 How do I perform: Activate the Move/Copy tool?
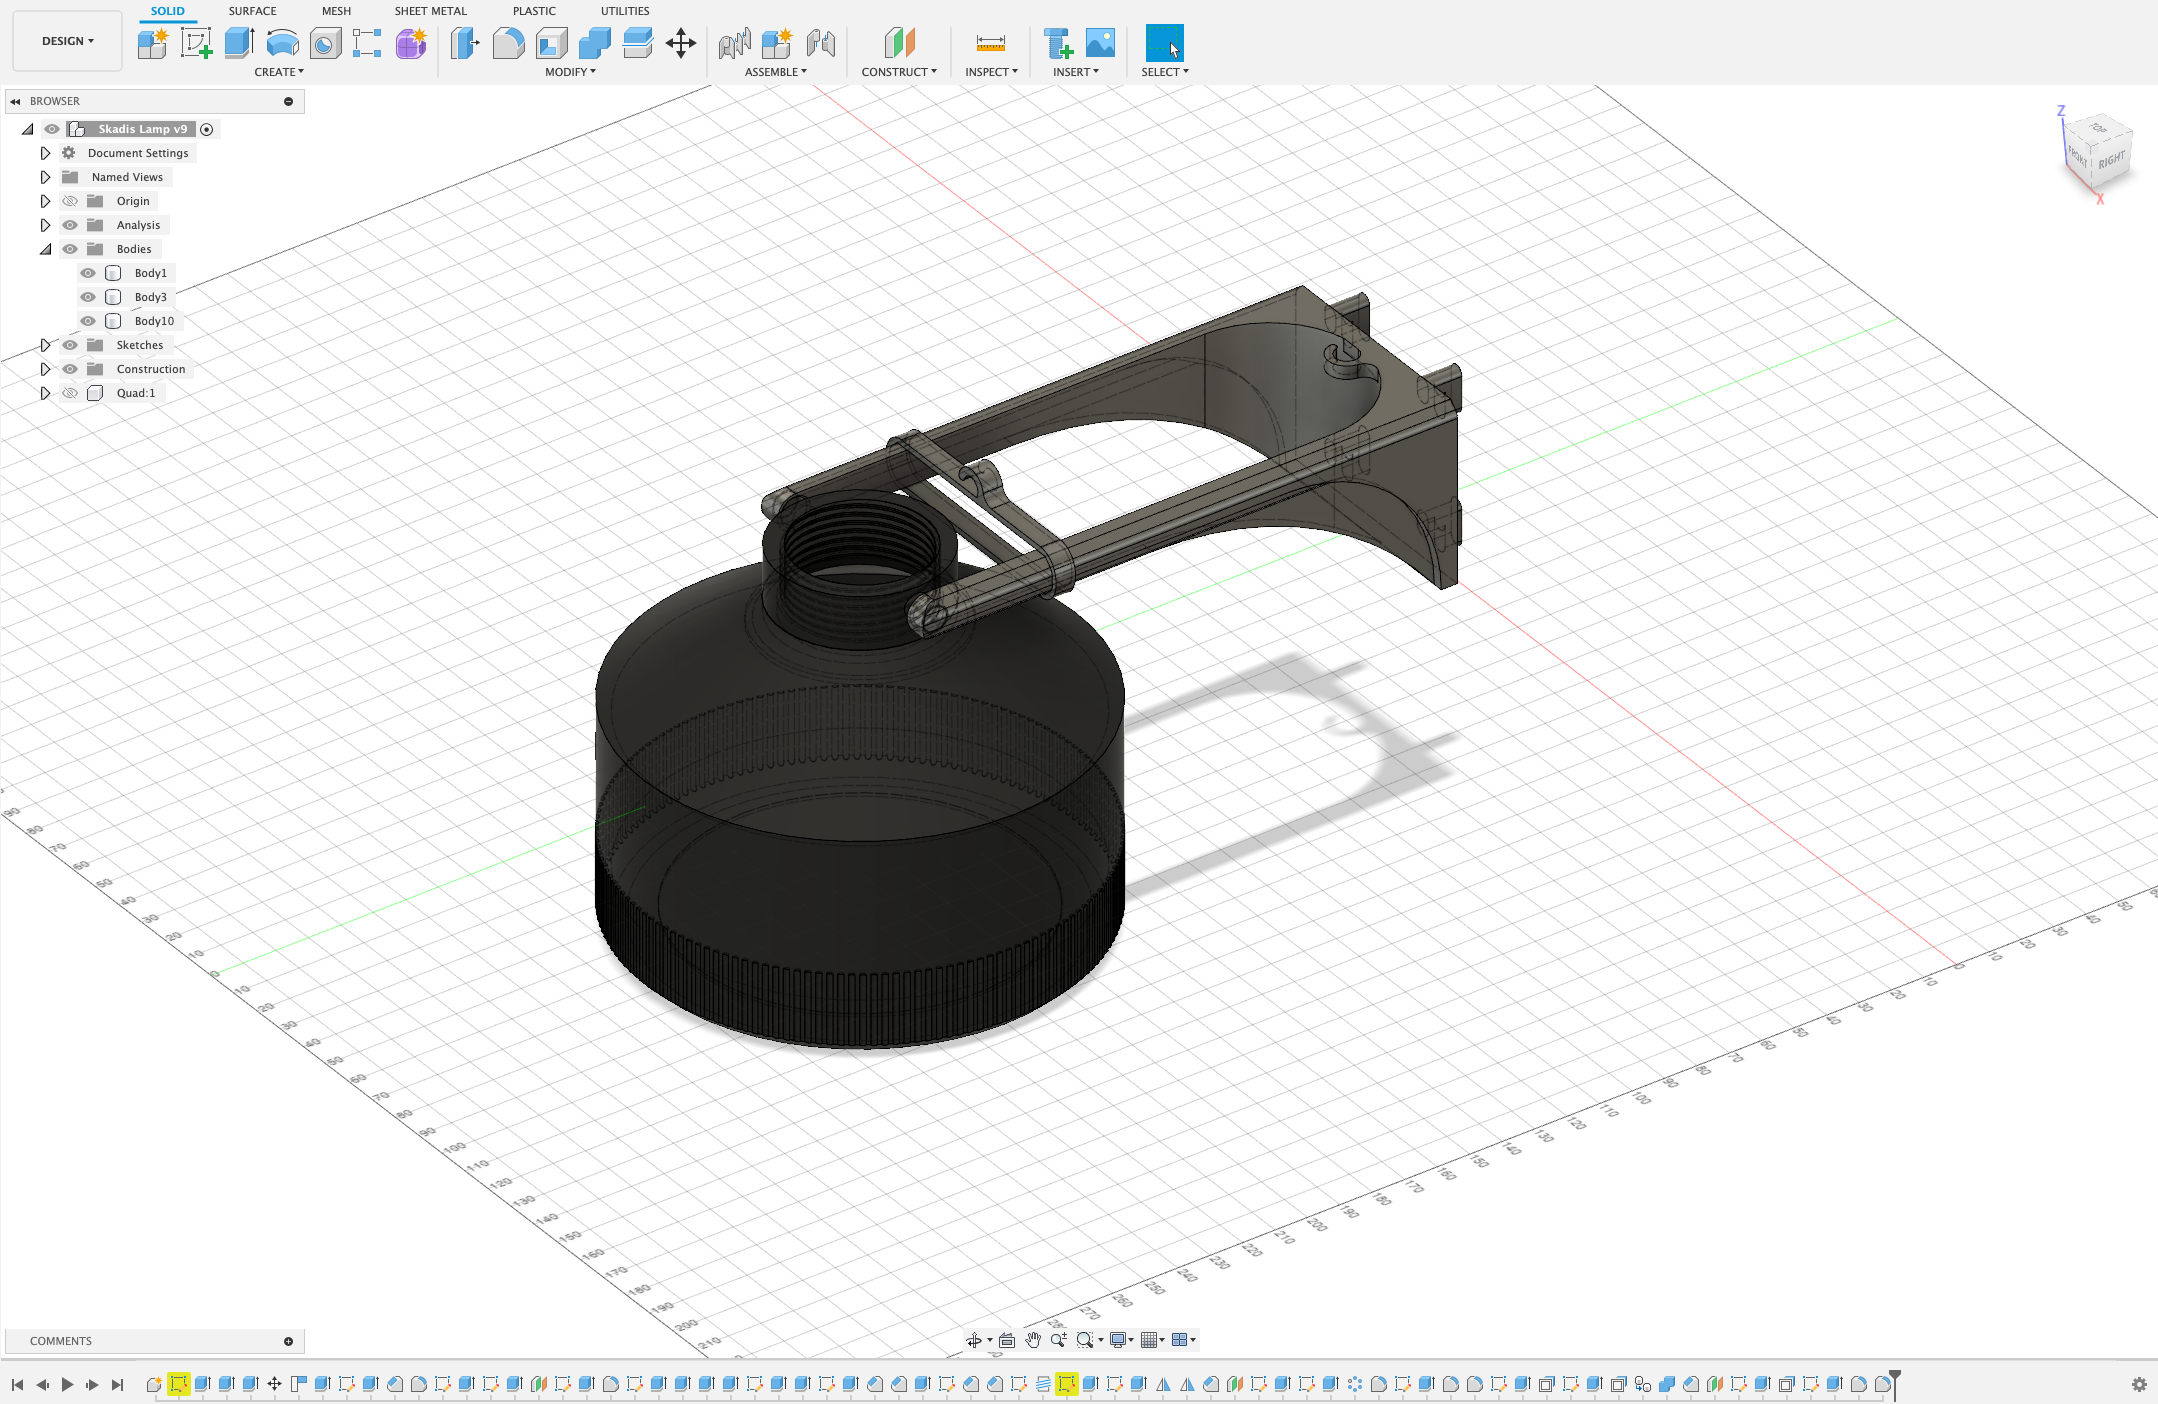[x=680, y=43]
